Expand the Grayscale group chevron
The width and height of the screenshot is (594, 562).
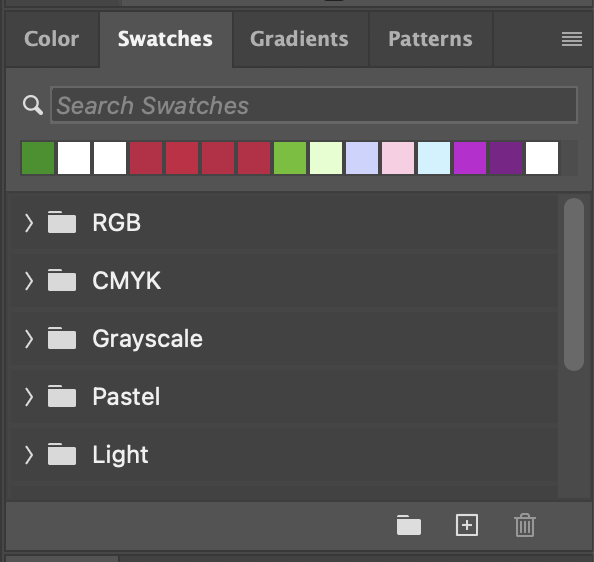pos(29,339)
